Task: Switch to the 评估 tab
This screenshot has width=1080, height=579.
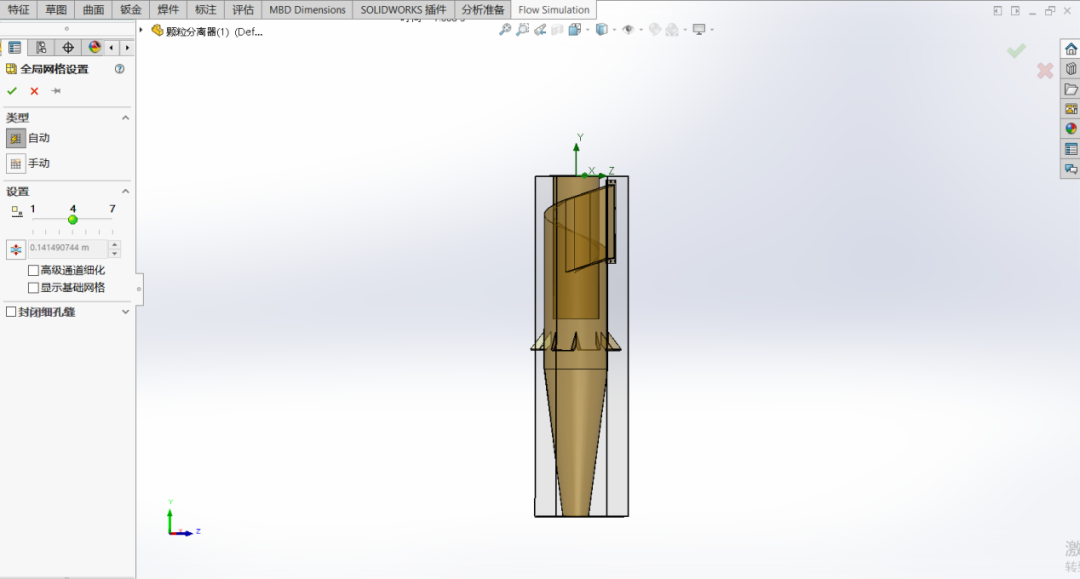Action: (242, 10)
